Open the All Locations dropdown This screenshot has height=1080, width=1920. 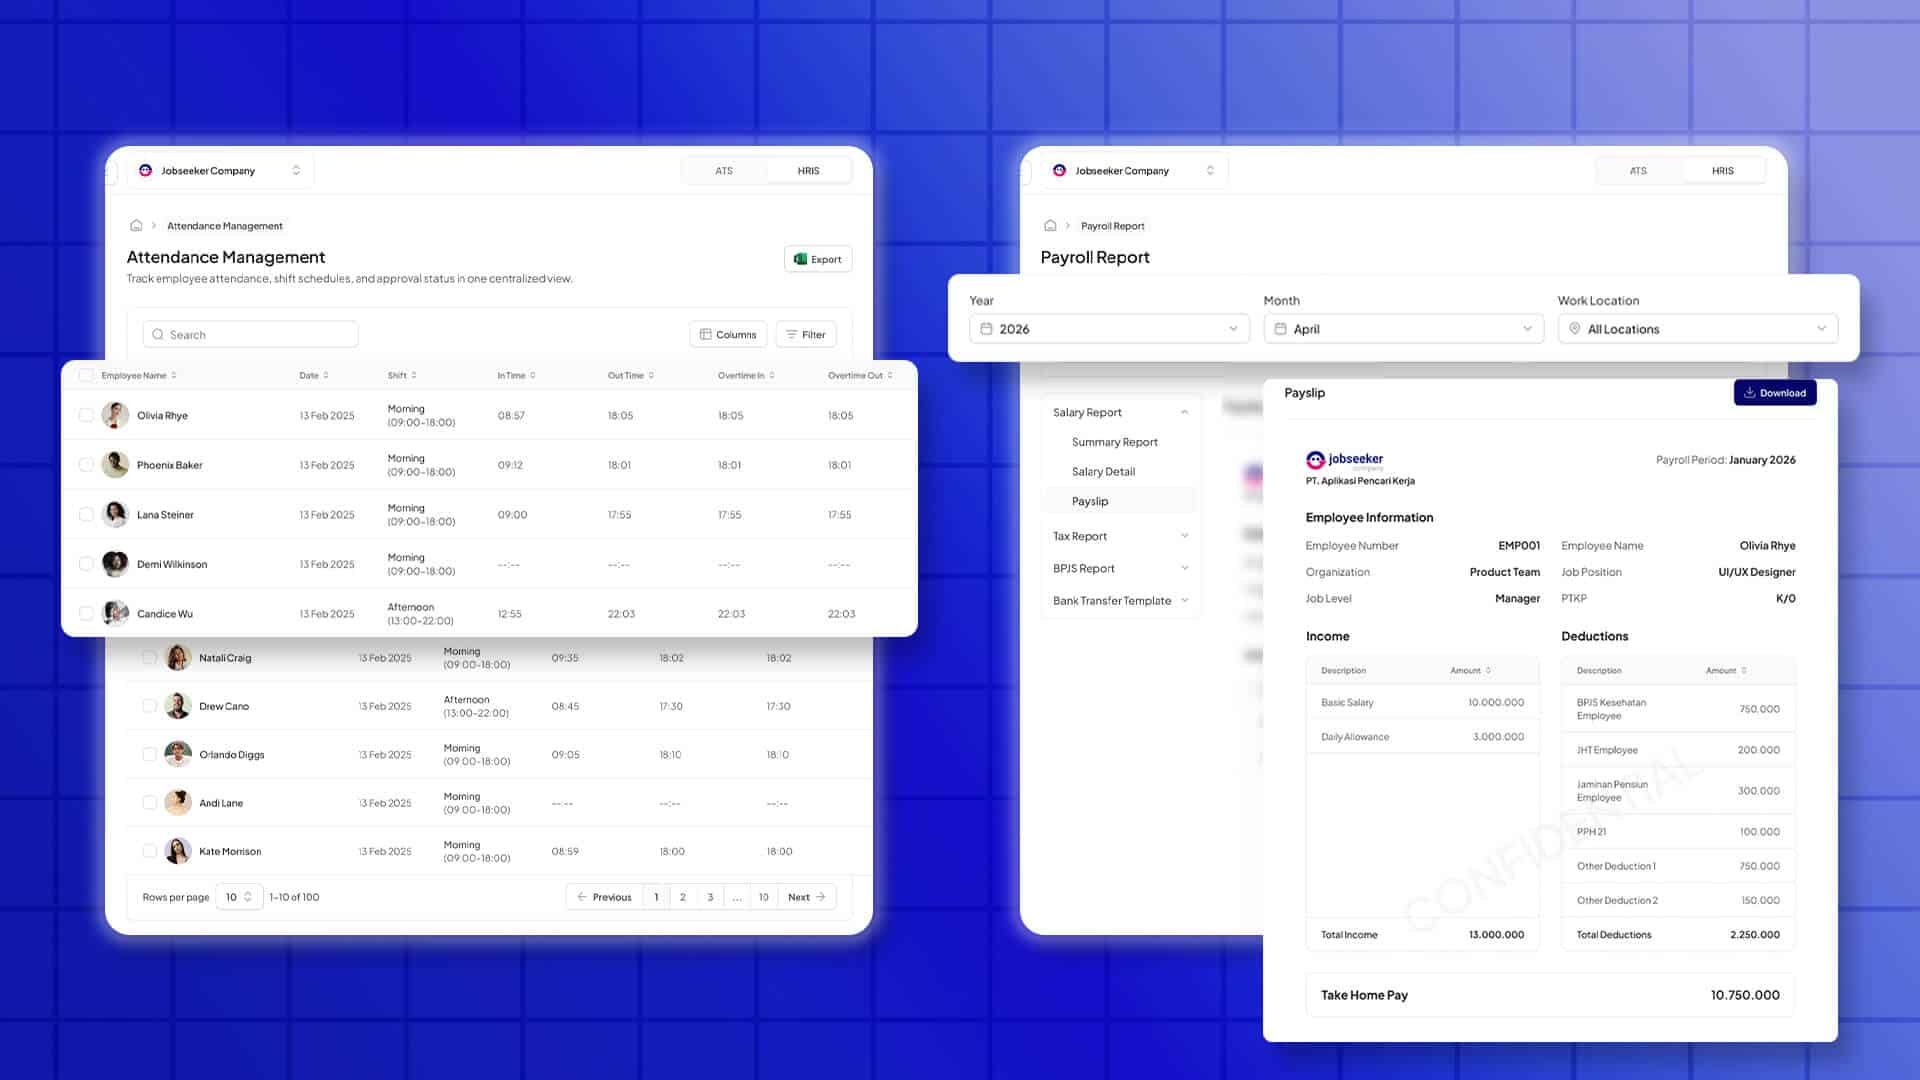tap(1697, 329)
